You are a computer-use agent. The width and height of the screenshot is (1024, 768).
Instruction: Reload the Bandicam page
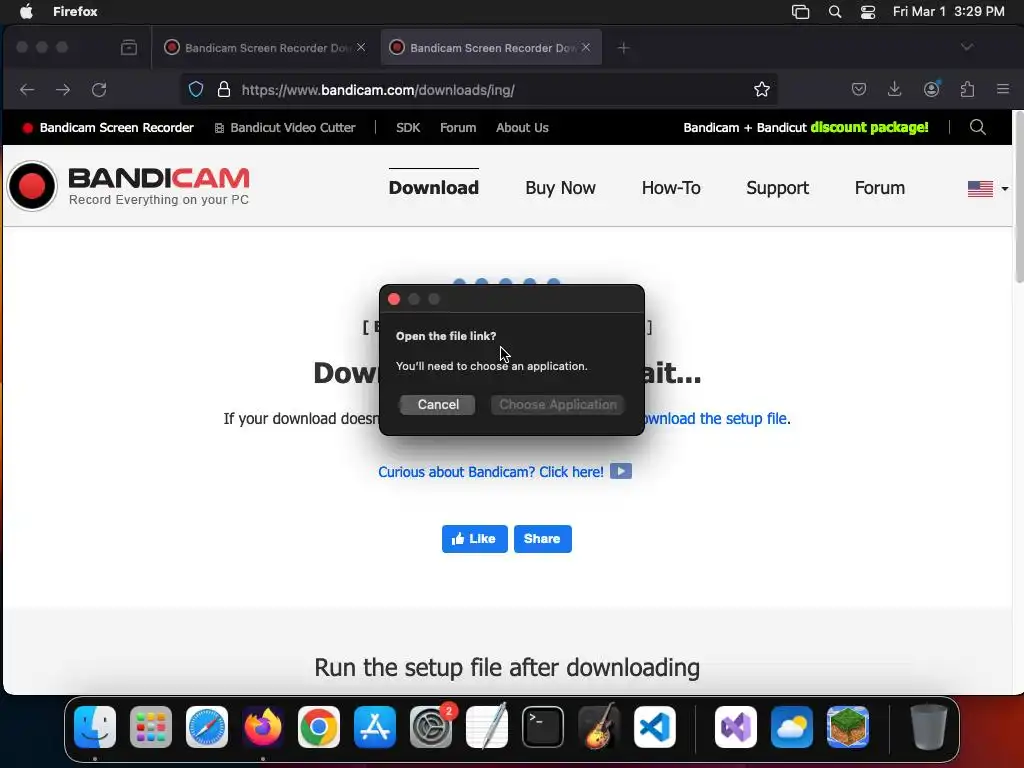99,89
